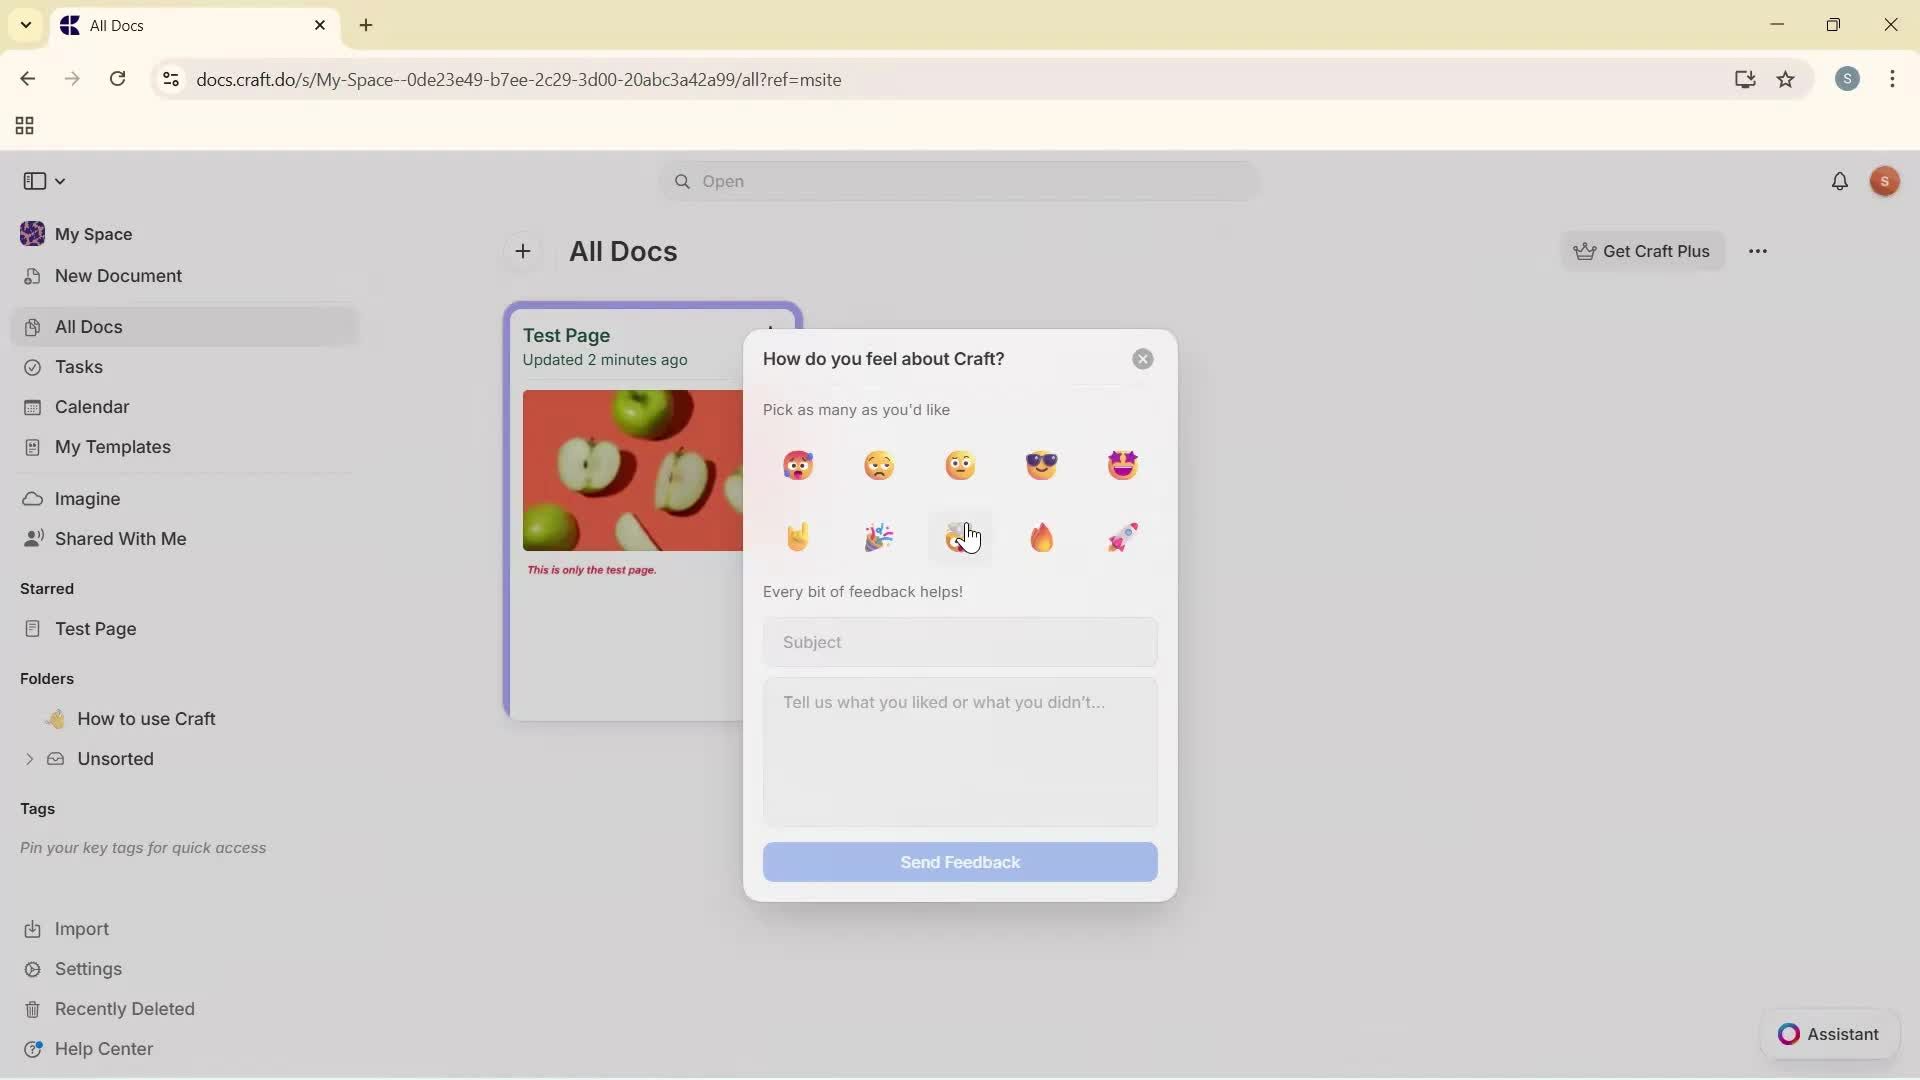Click the Send Feedback button
The image size is (1920, 1080).
(x=959, y=862)
